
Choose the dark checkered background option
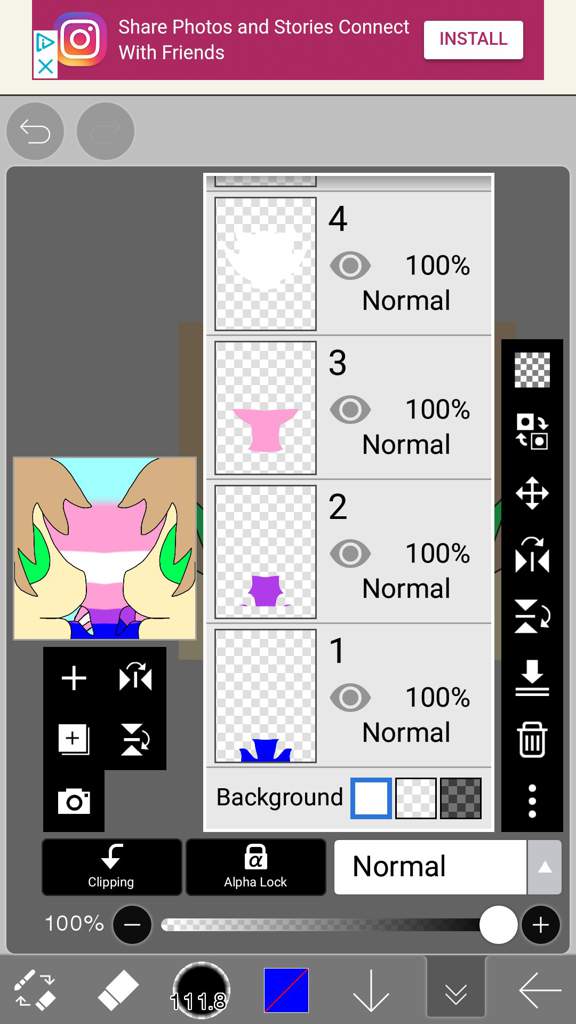(x=461, y=797)
